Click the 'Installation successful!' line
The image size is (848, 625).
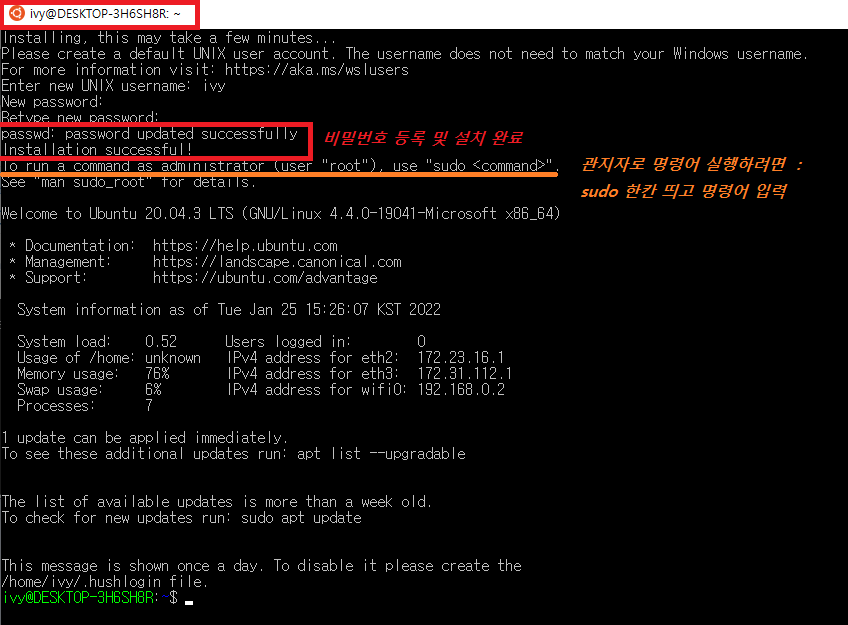point(97,150)
